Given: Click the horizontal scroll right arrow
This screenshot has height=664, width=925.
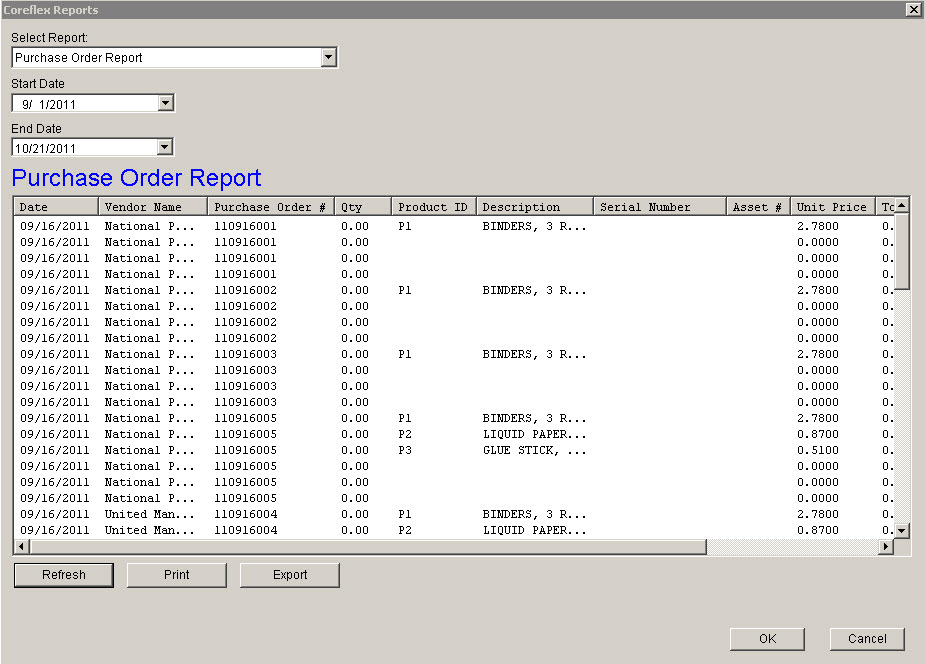Looking at the screenshot, I should click(885, 547).
